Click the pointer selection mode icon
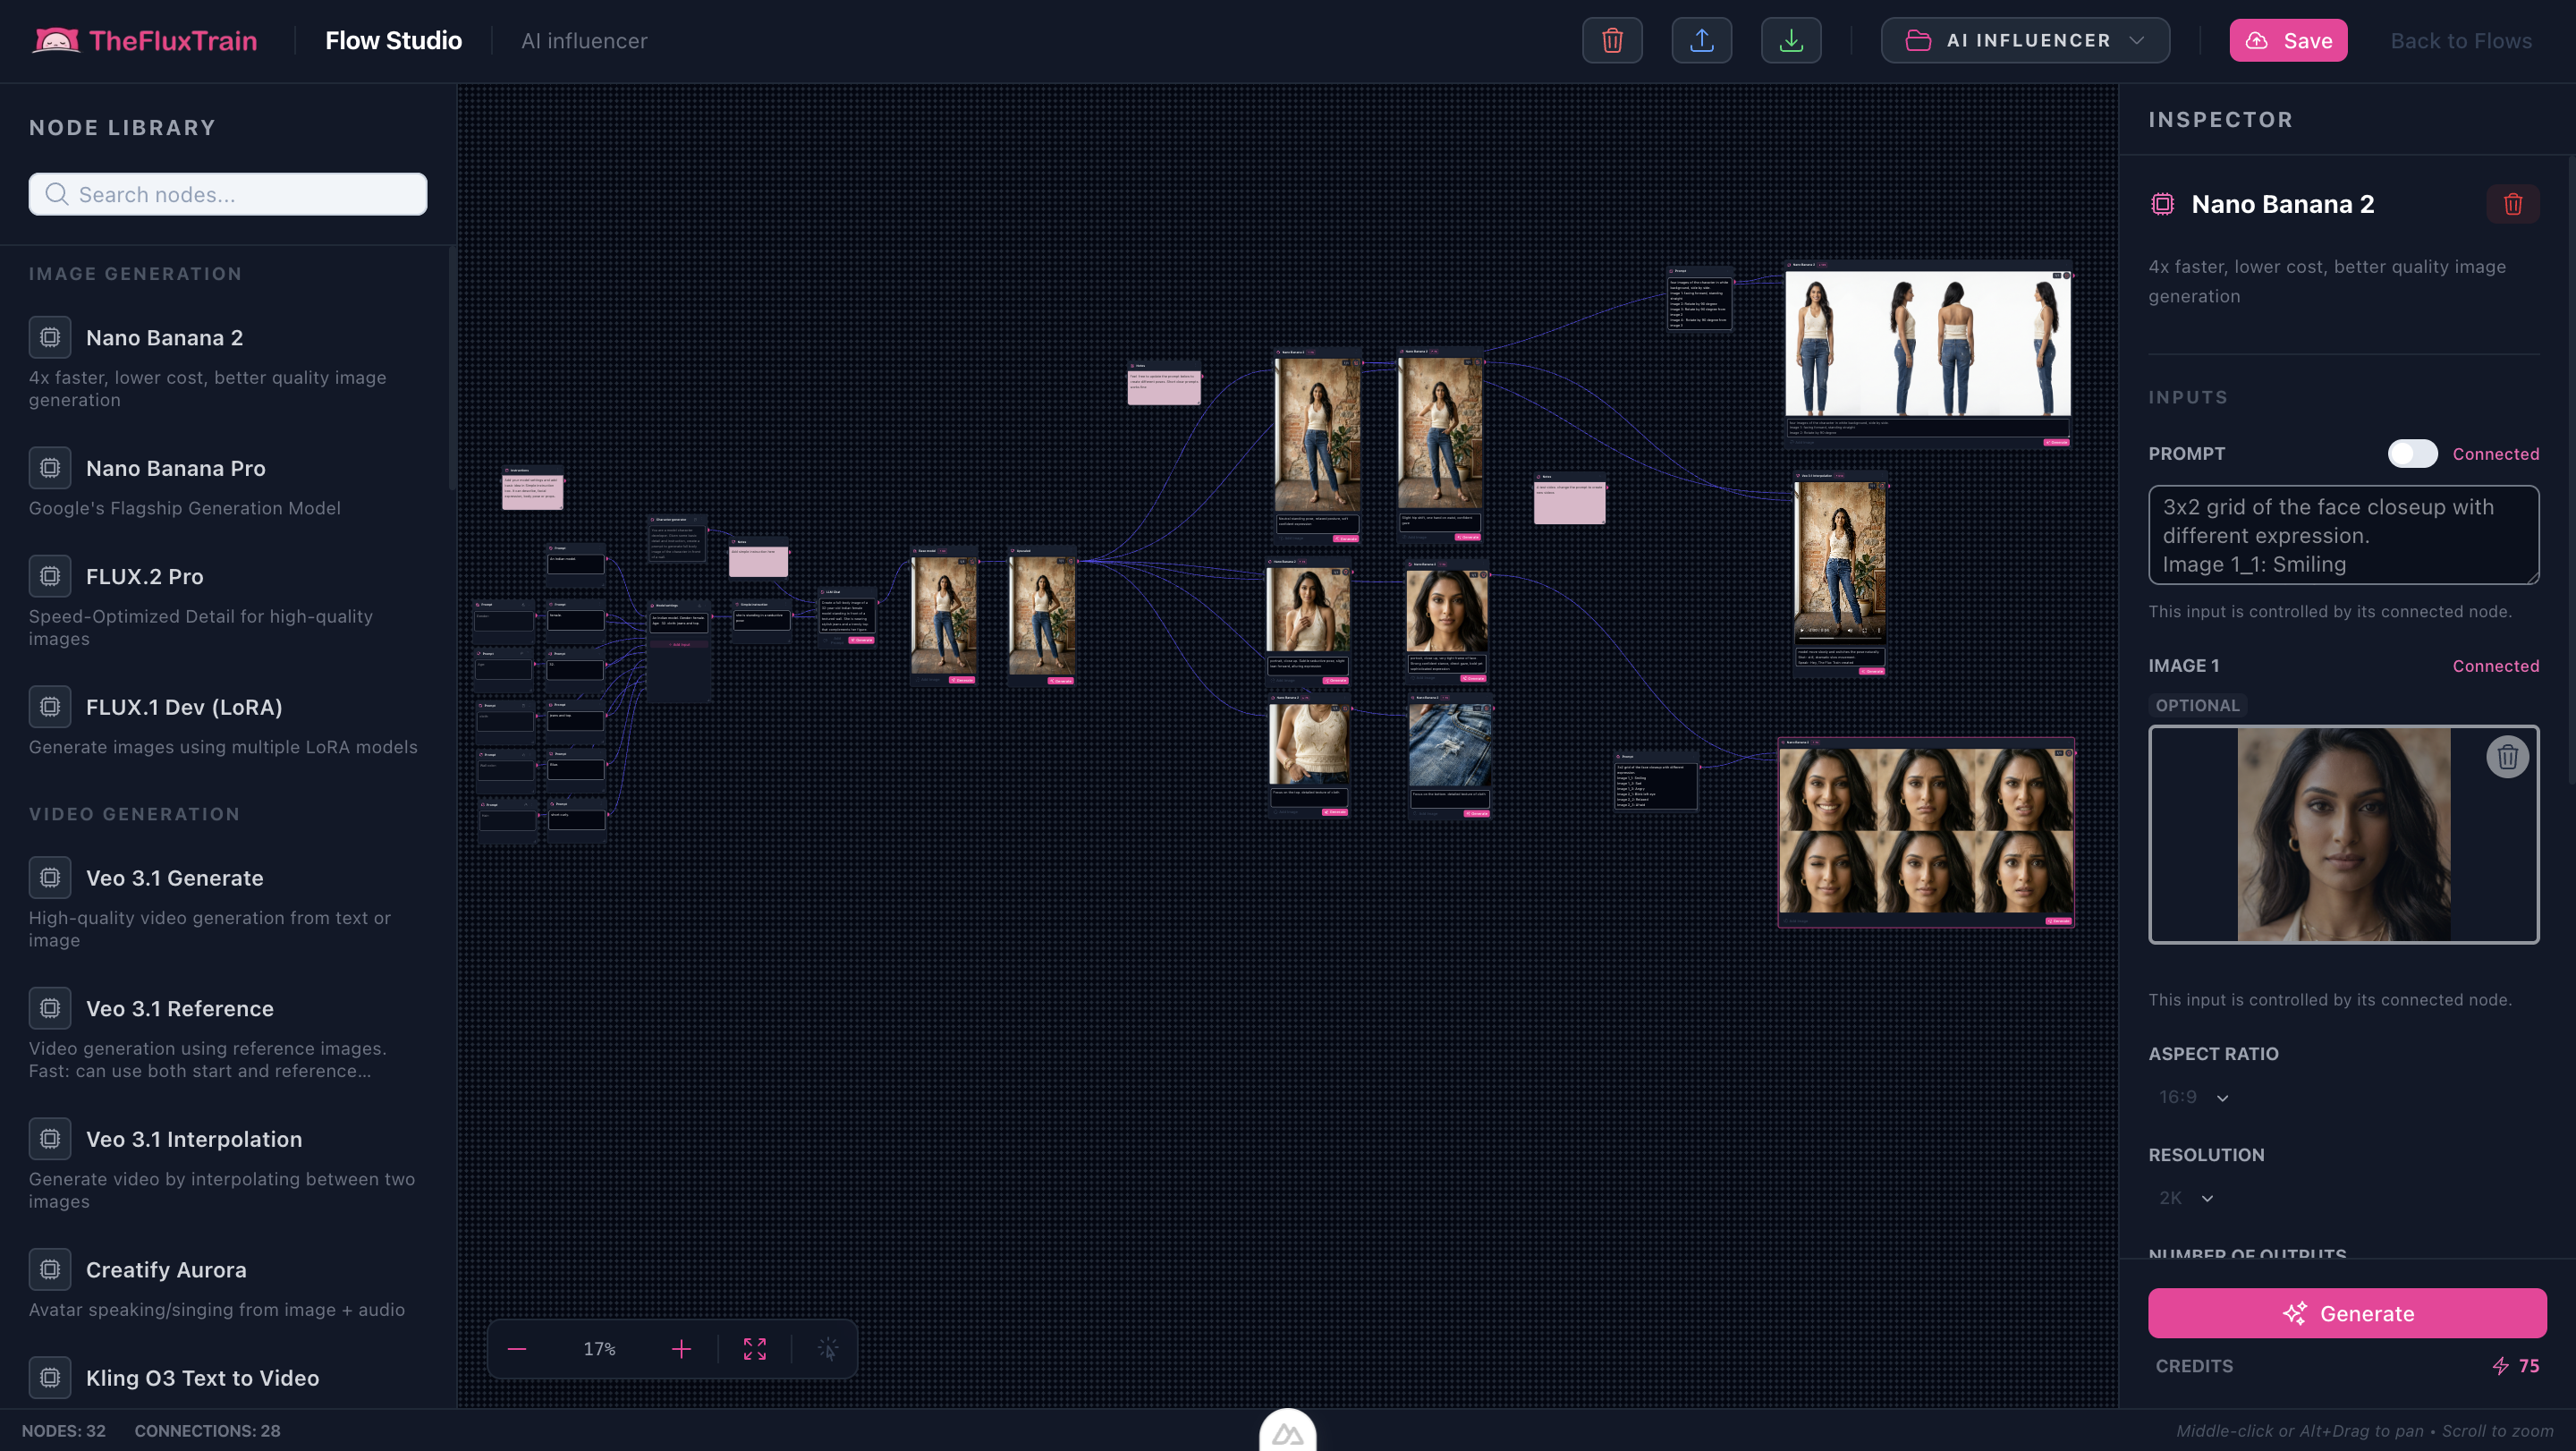This screenshot has height=1451, width=2576. click(x=828, y=1349)
